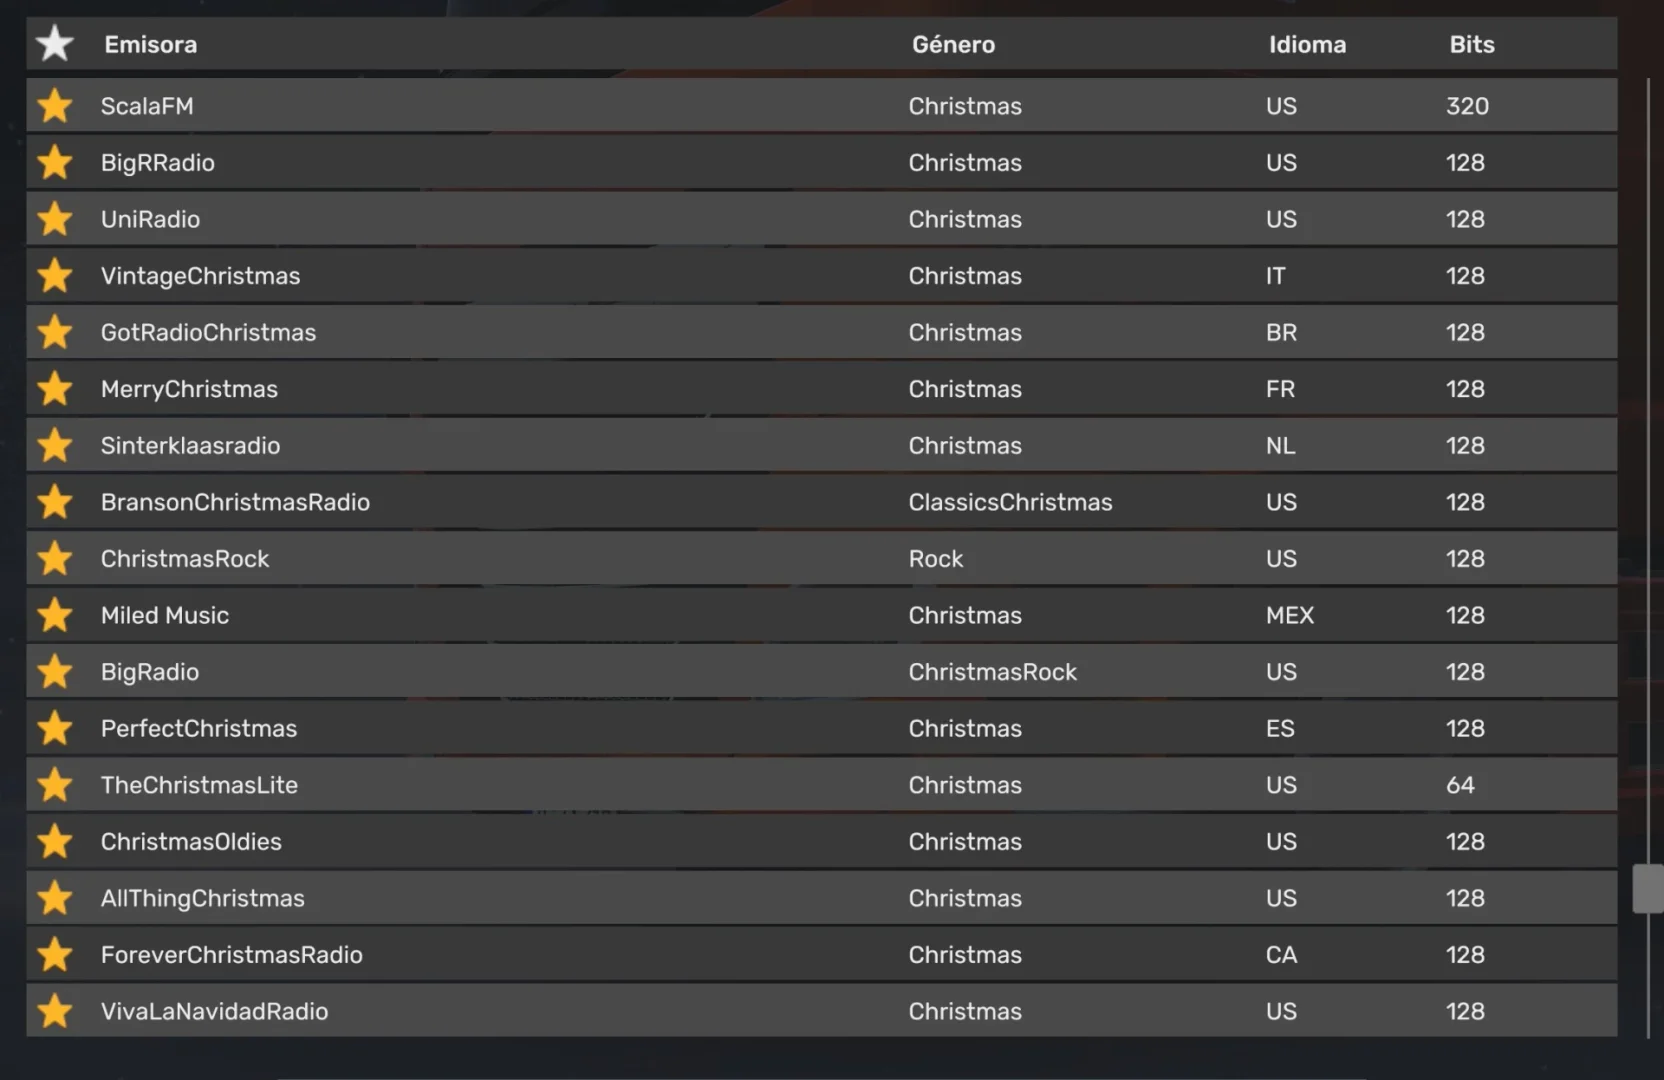The image size is (1664, 1080).
Task: Click the Bits column header
Action: 1472,45
